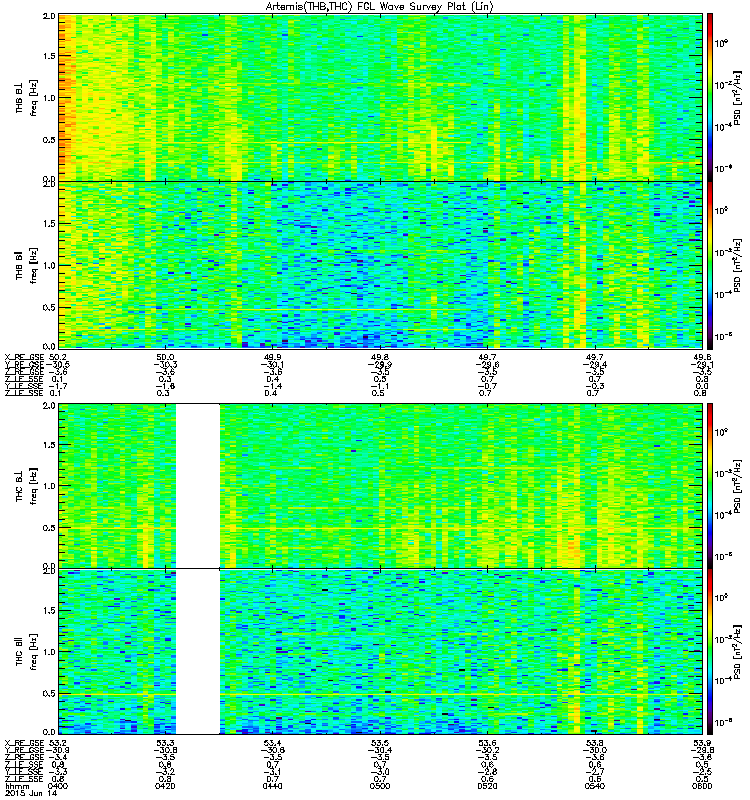Click the X_RE_GSE row label under THB panels

pyautogui.click(x=24, y=357)
